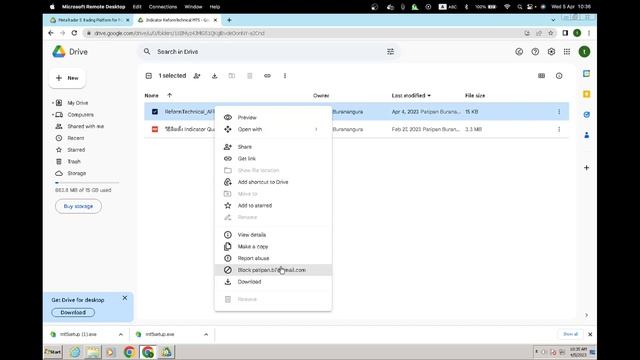Choose Download from the context menu

click(x=273, y=282)
